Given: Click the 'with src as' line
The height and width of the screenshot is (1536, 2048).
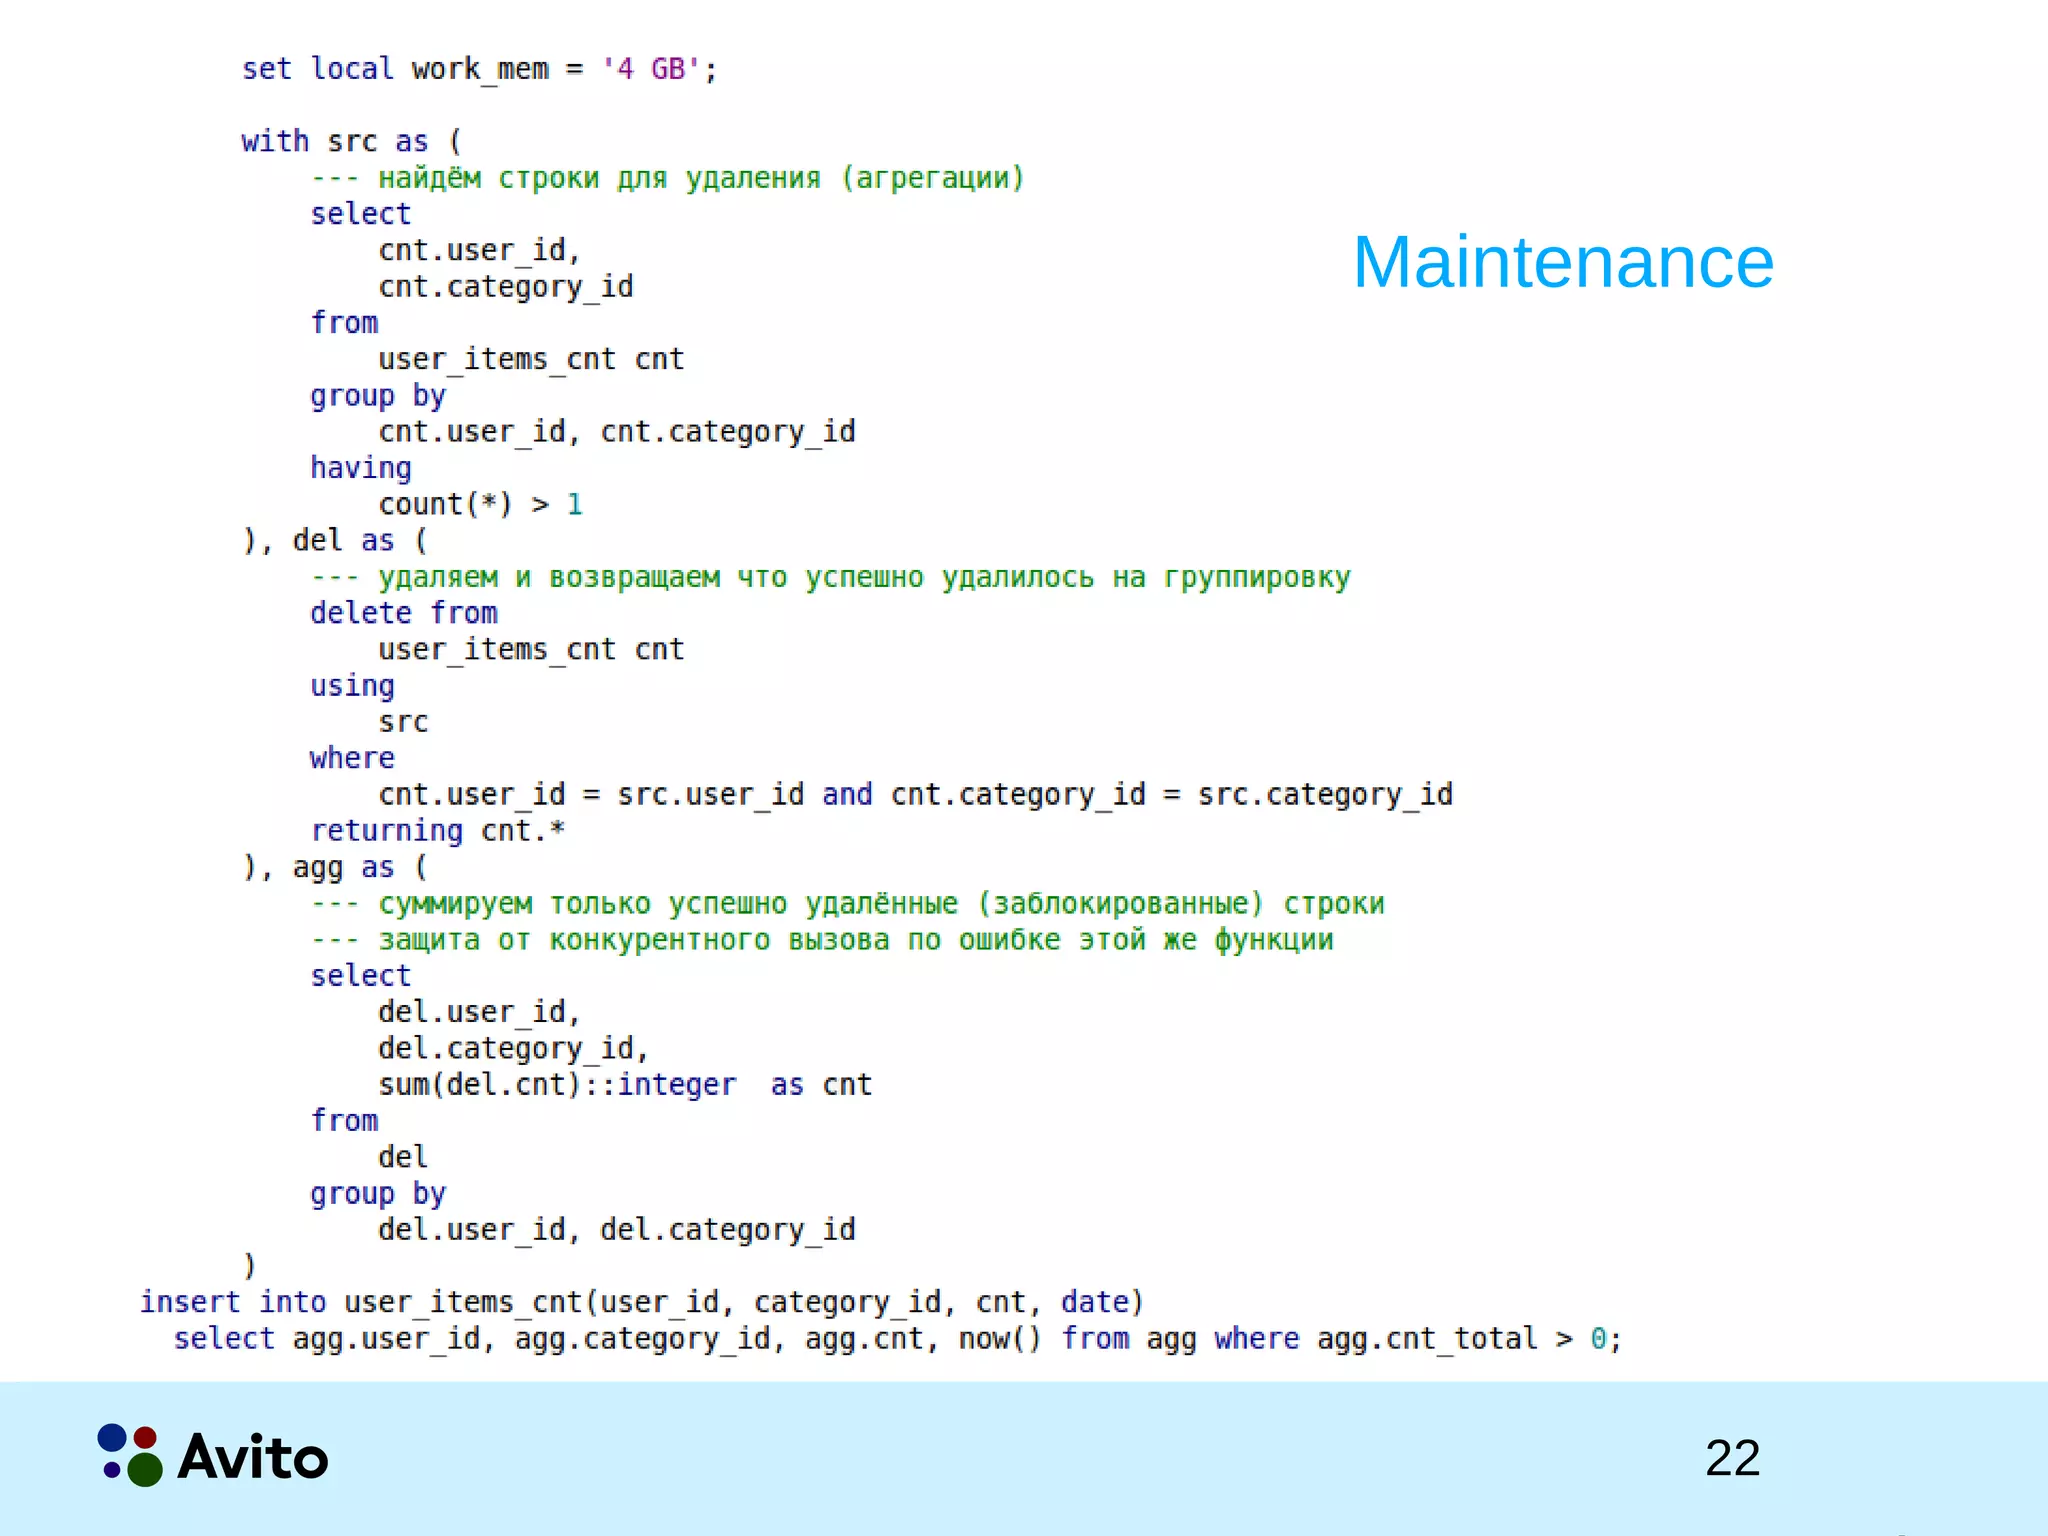Looking at the screenshot, I should coord(350,141).
